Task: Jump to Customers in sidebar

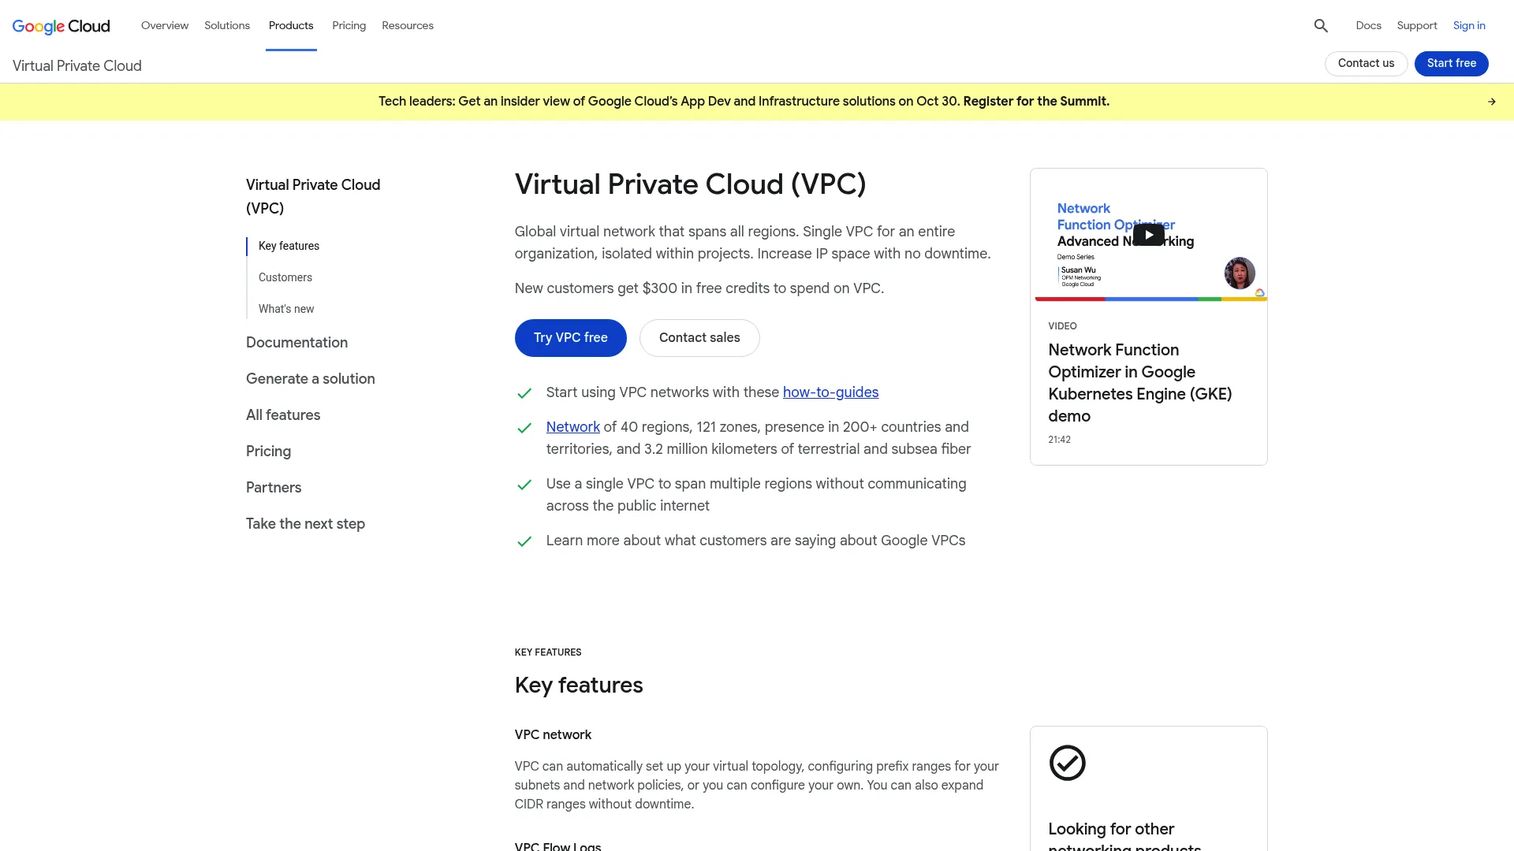Action: coord(285,278)
